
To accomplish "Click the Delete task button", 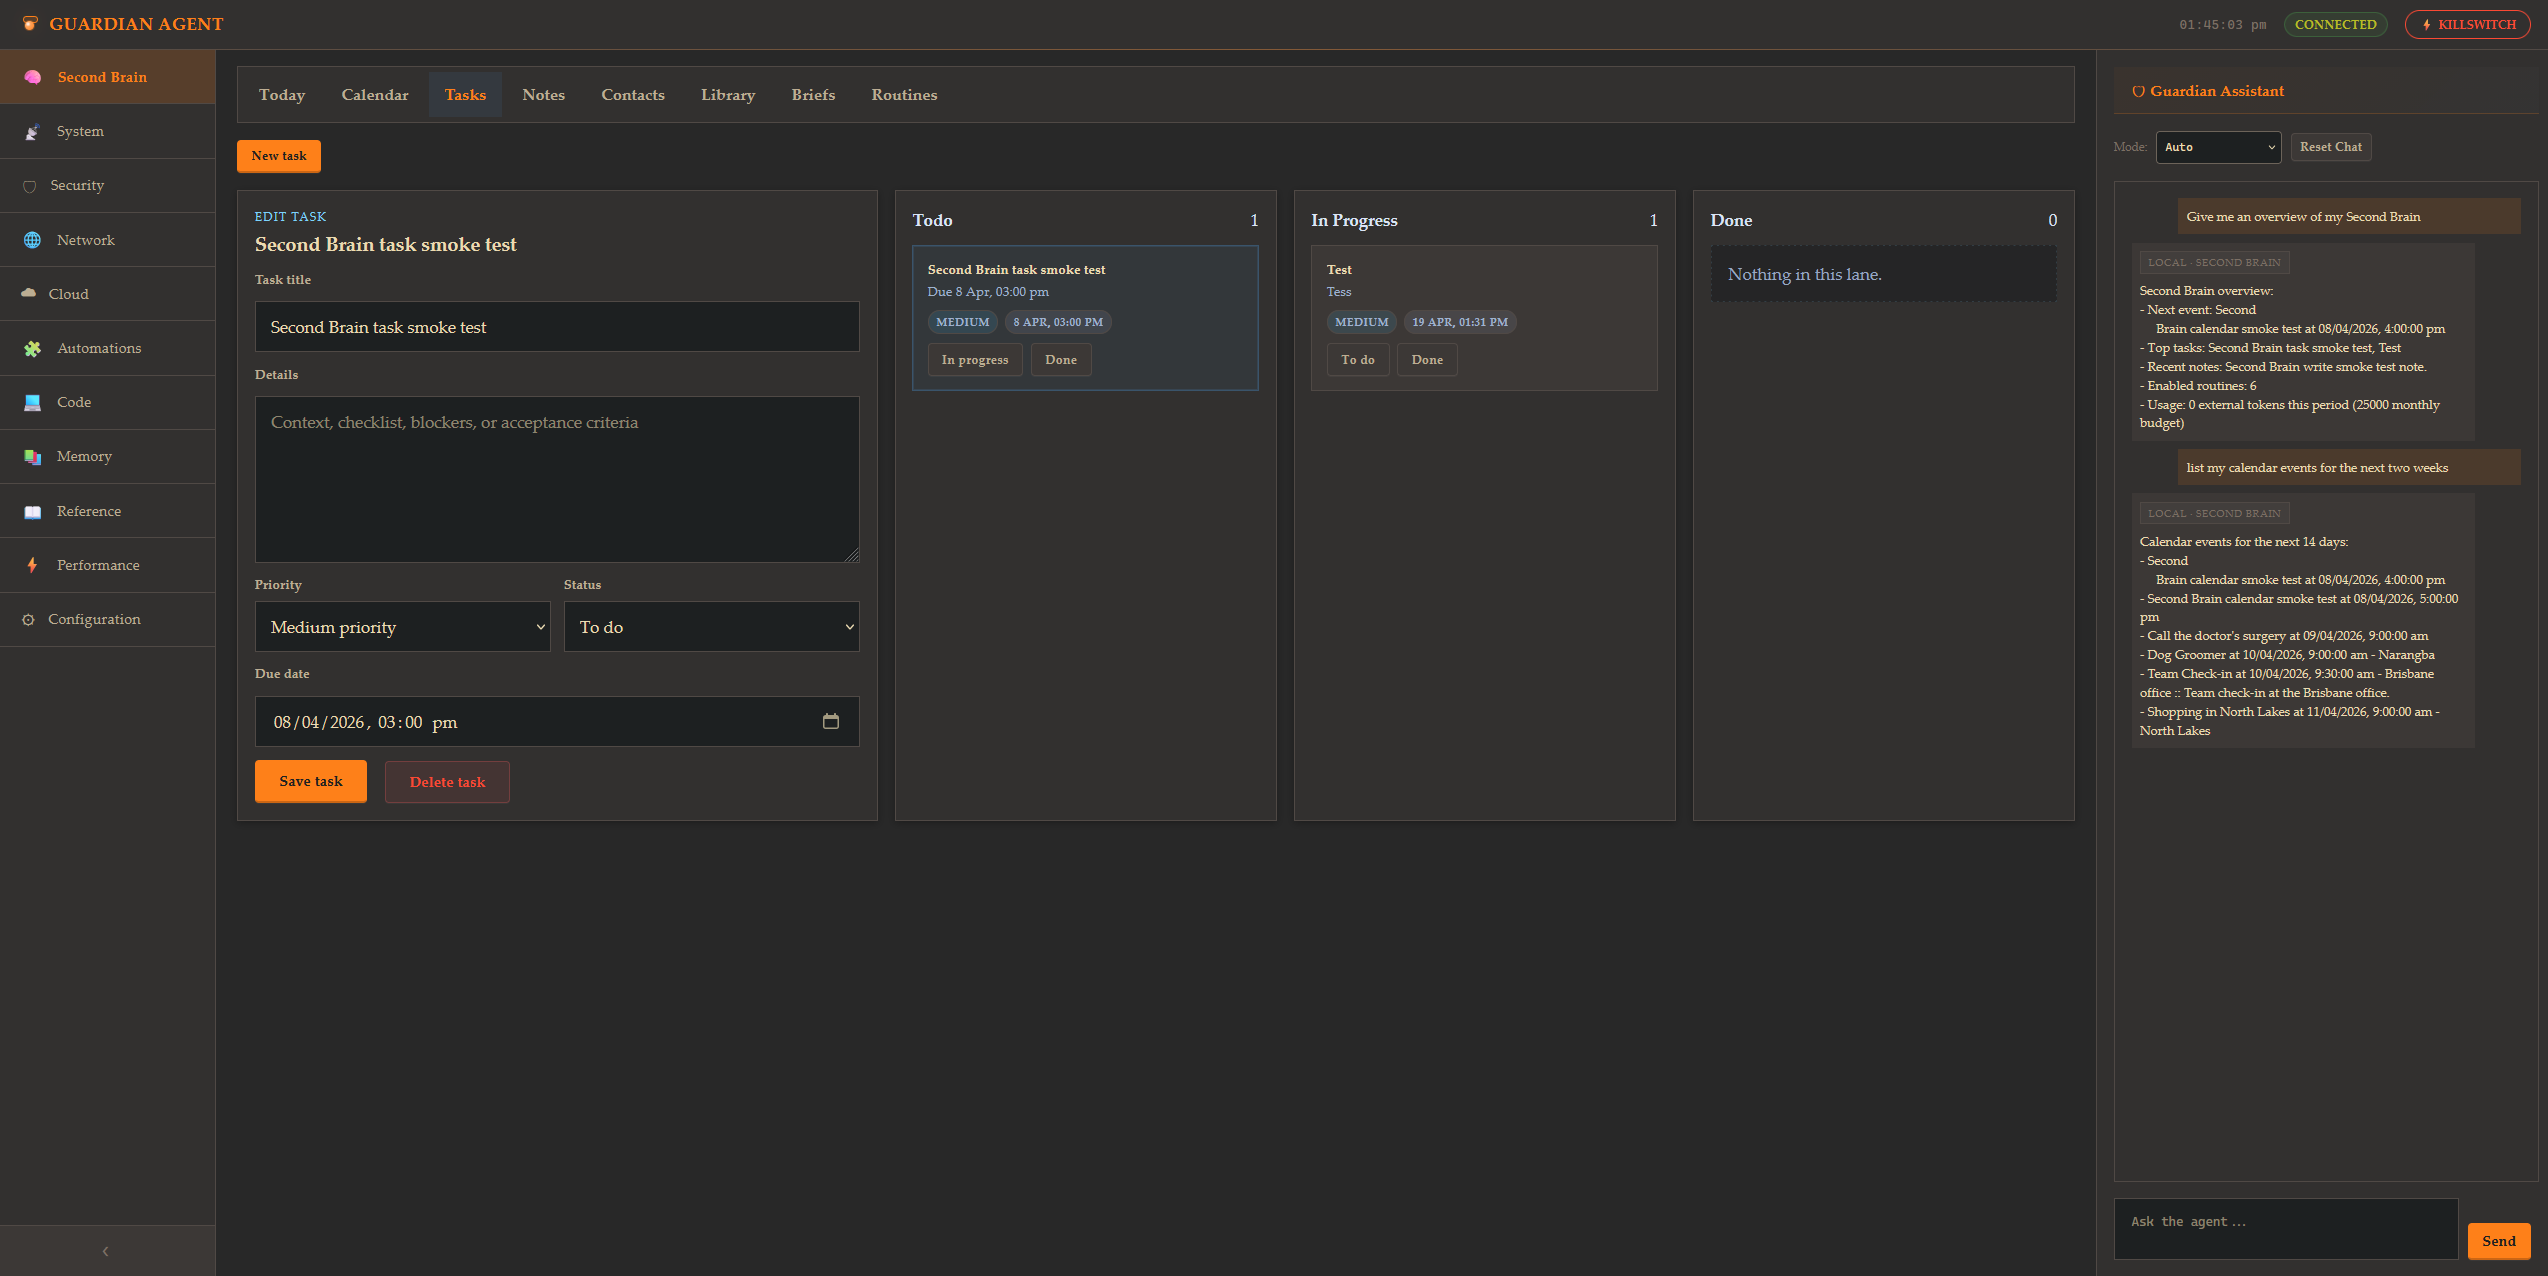I will coord(447,782).
